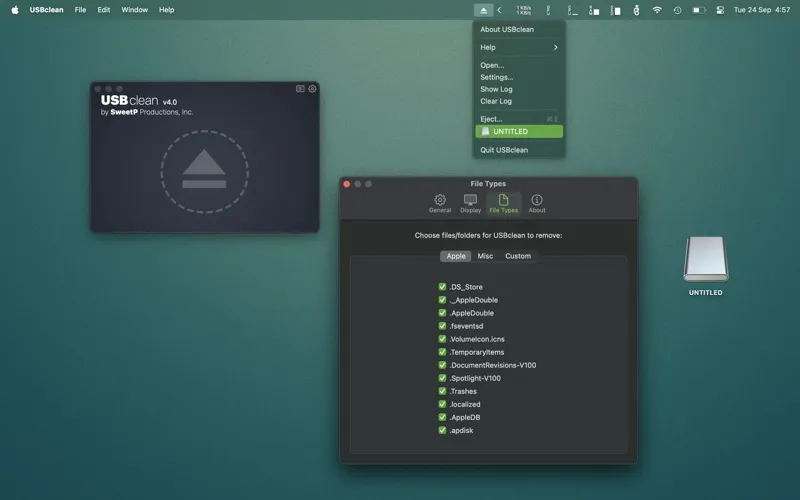Image resolution: width=800 pixels, height=500 pixels.
Task: Click the Wi-Fi status icon
Action: 657,10
